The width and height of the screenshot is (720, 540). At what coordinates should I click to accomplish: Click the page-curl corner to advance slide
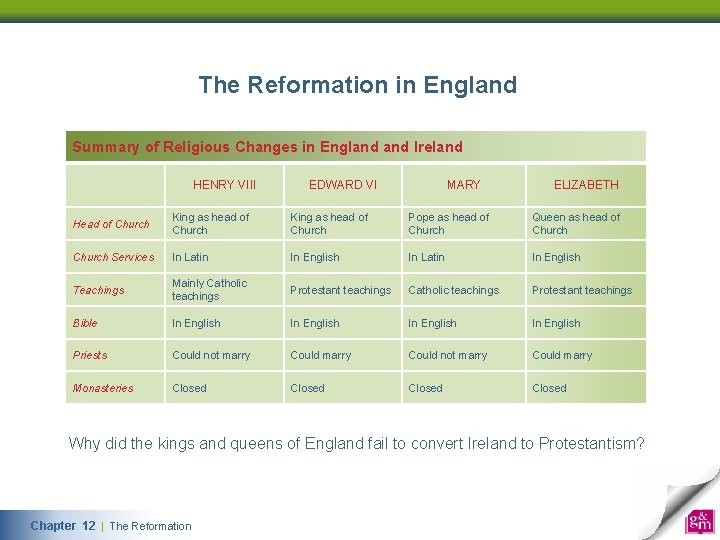click(x=682, y=503)
